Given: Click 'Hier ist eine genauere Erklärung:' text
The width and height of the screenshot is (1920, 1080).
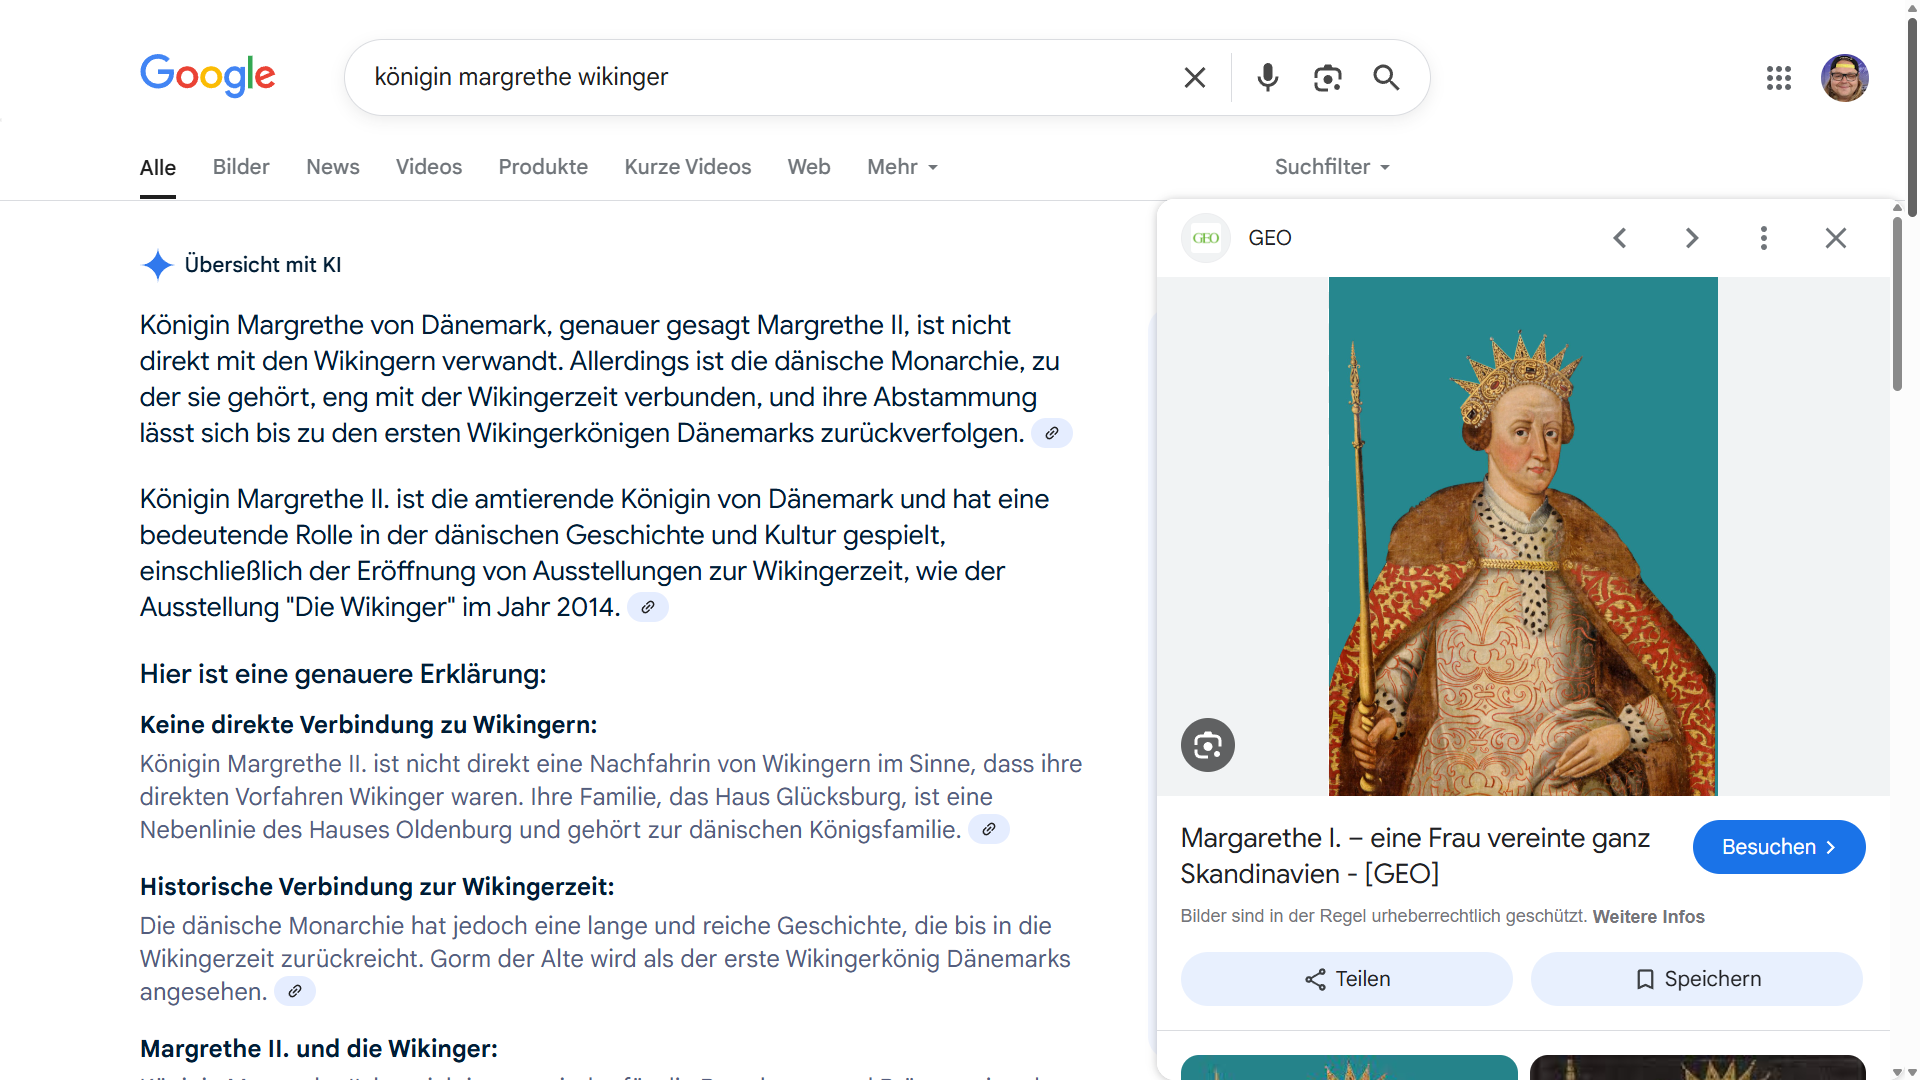Looking at the screenshot, I should click(x=343, y=674).
